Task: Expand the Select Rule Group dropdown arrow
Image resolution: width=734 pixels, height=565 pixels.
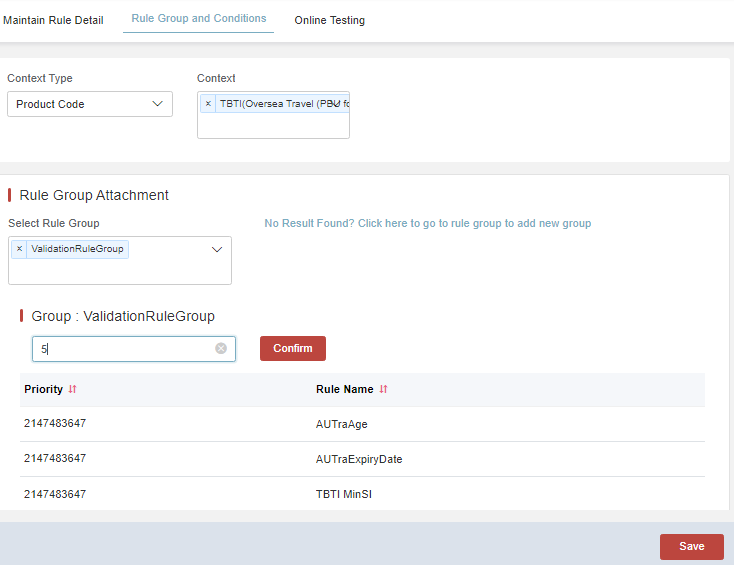Action: point(217,249)
